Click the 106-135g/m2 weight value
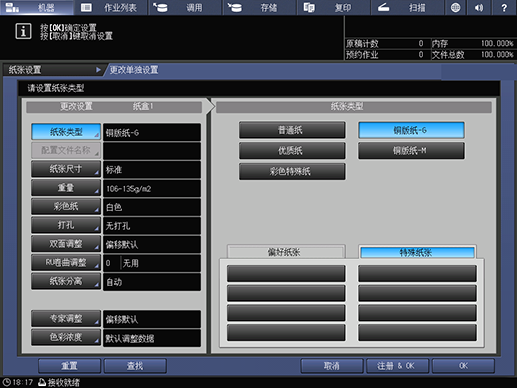This screenshot has width=517, height=388. coord(152,189)
